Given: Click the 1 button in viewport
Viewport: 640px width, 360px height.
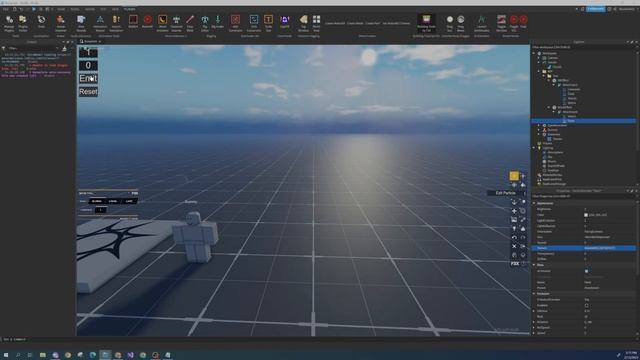Looking at the screenshot, I should 88,52.
